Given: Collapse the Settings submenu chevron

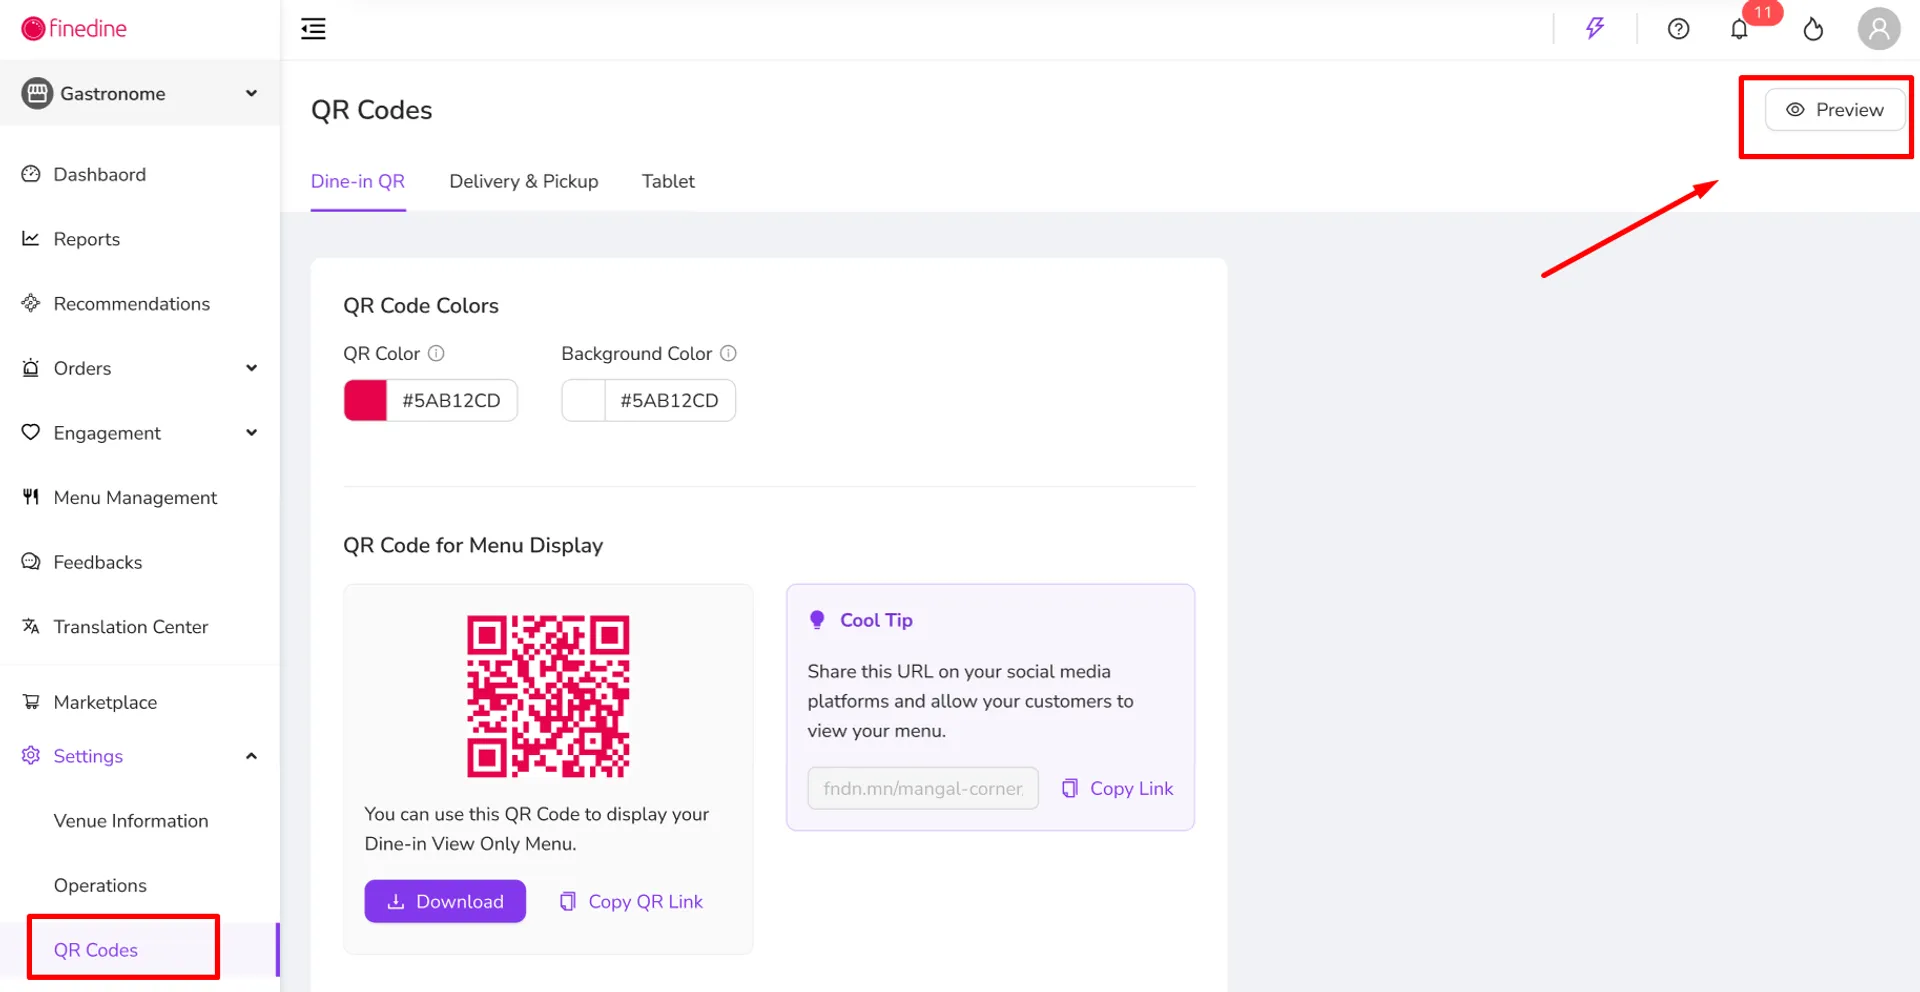Looking at the screenshot, I should click(x=251, y=756).
